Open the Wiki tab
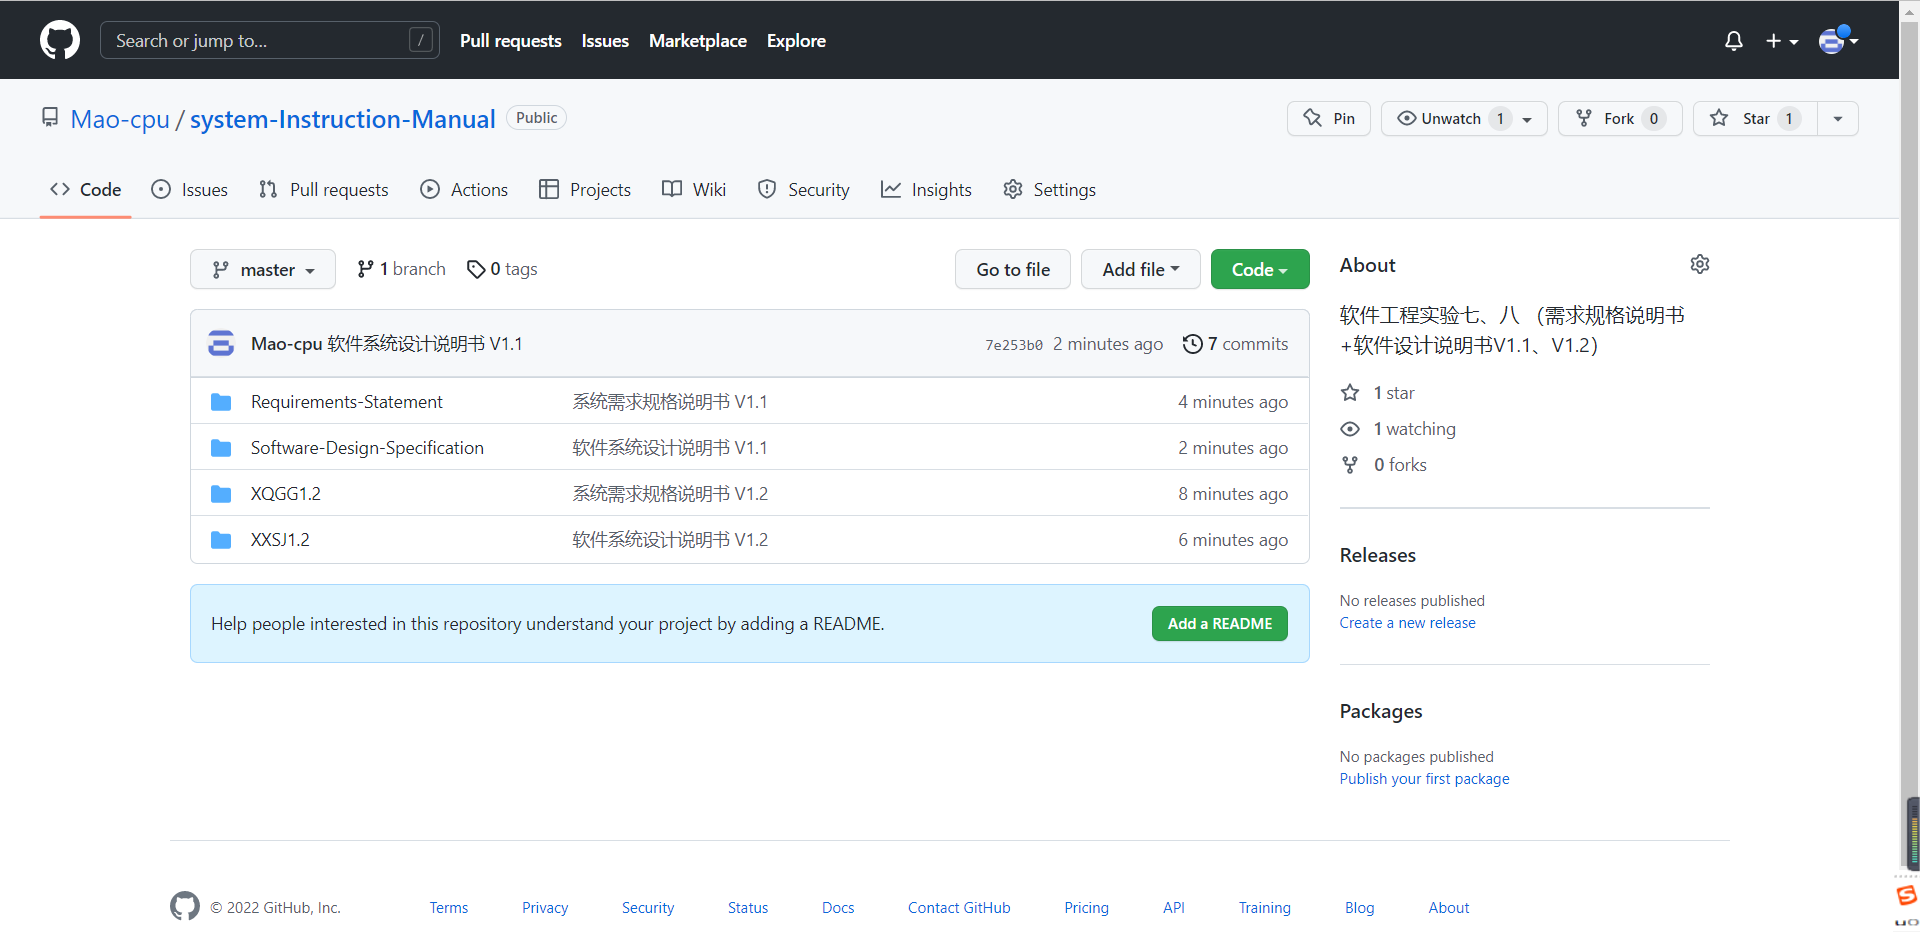Screen dimensions: 1920x932 (x=694, y=190)
